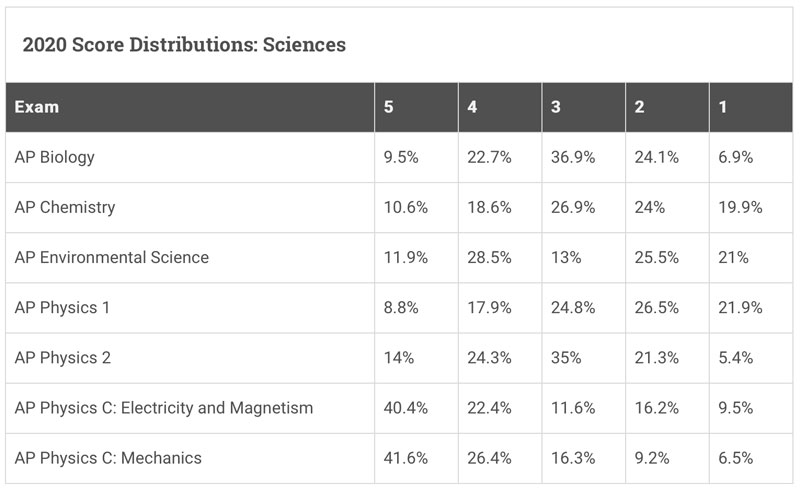Click the AP Physics 2 row label
Image resolution: width=800 pixels, height=490 pixels.
[x=62, y=357]
